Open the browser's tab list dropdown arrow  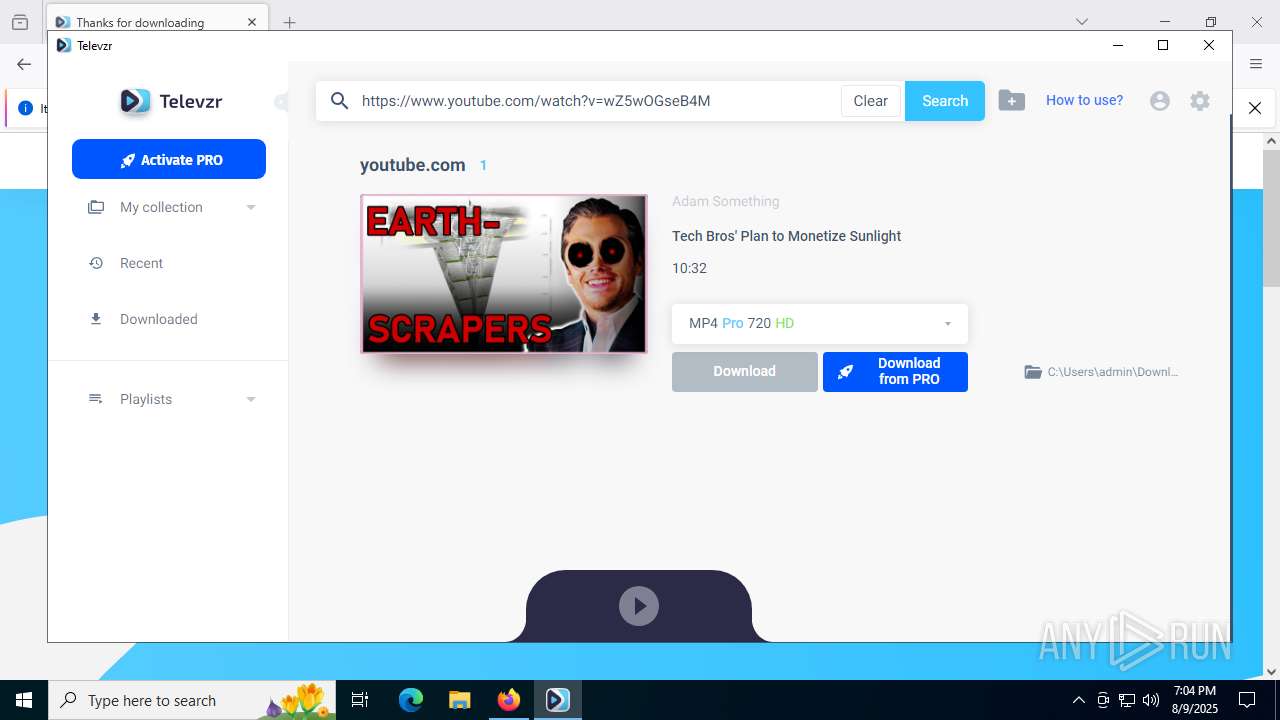pyautogui.click(x=1082, y=22)
